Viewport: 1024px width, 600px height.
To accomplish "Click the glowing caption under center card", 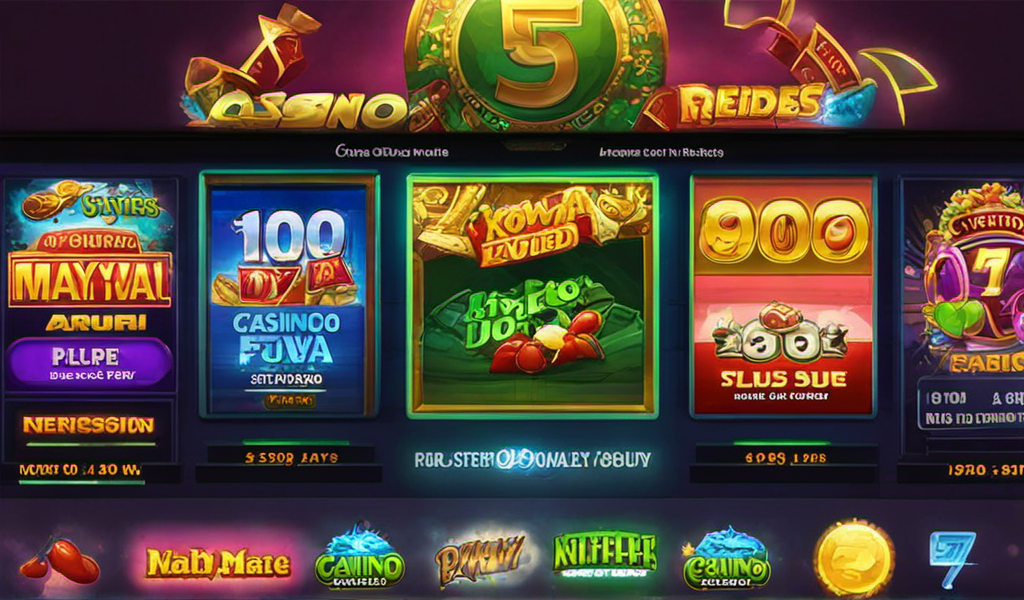I will [532, 460].
